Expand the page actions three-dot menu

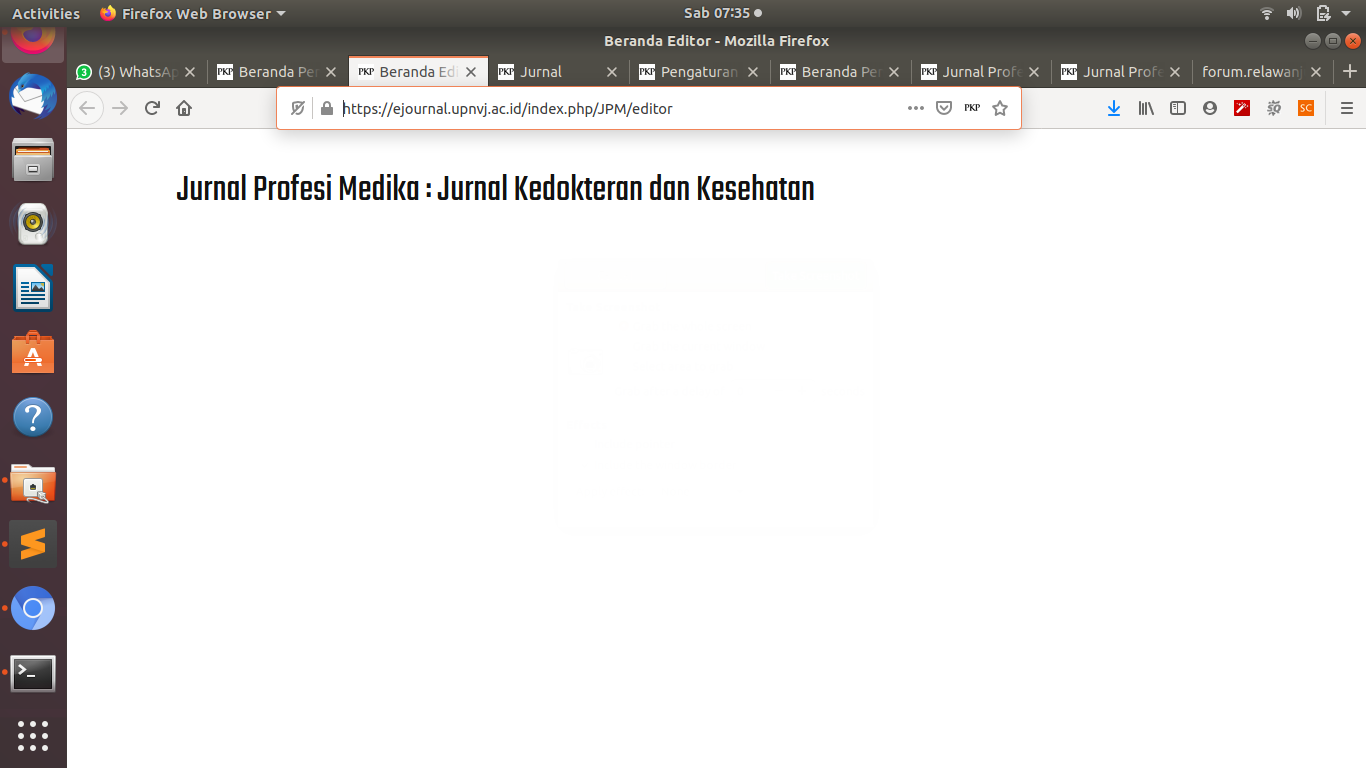click(915, 108)
